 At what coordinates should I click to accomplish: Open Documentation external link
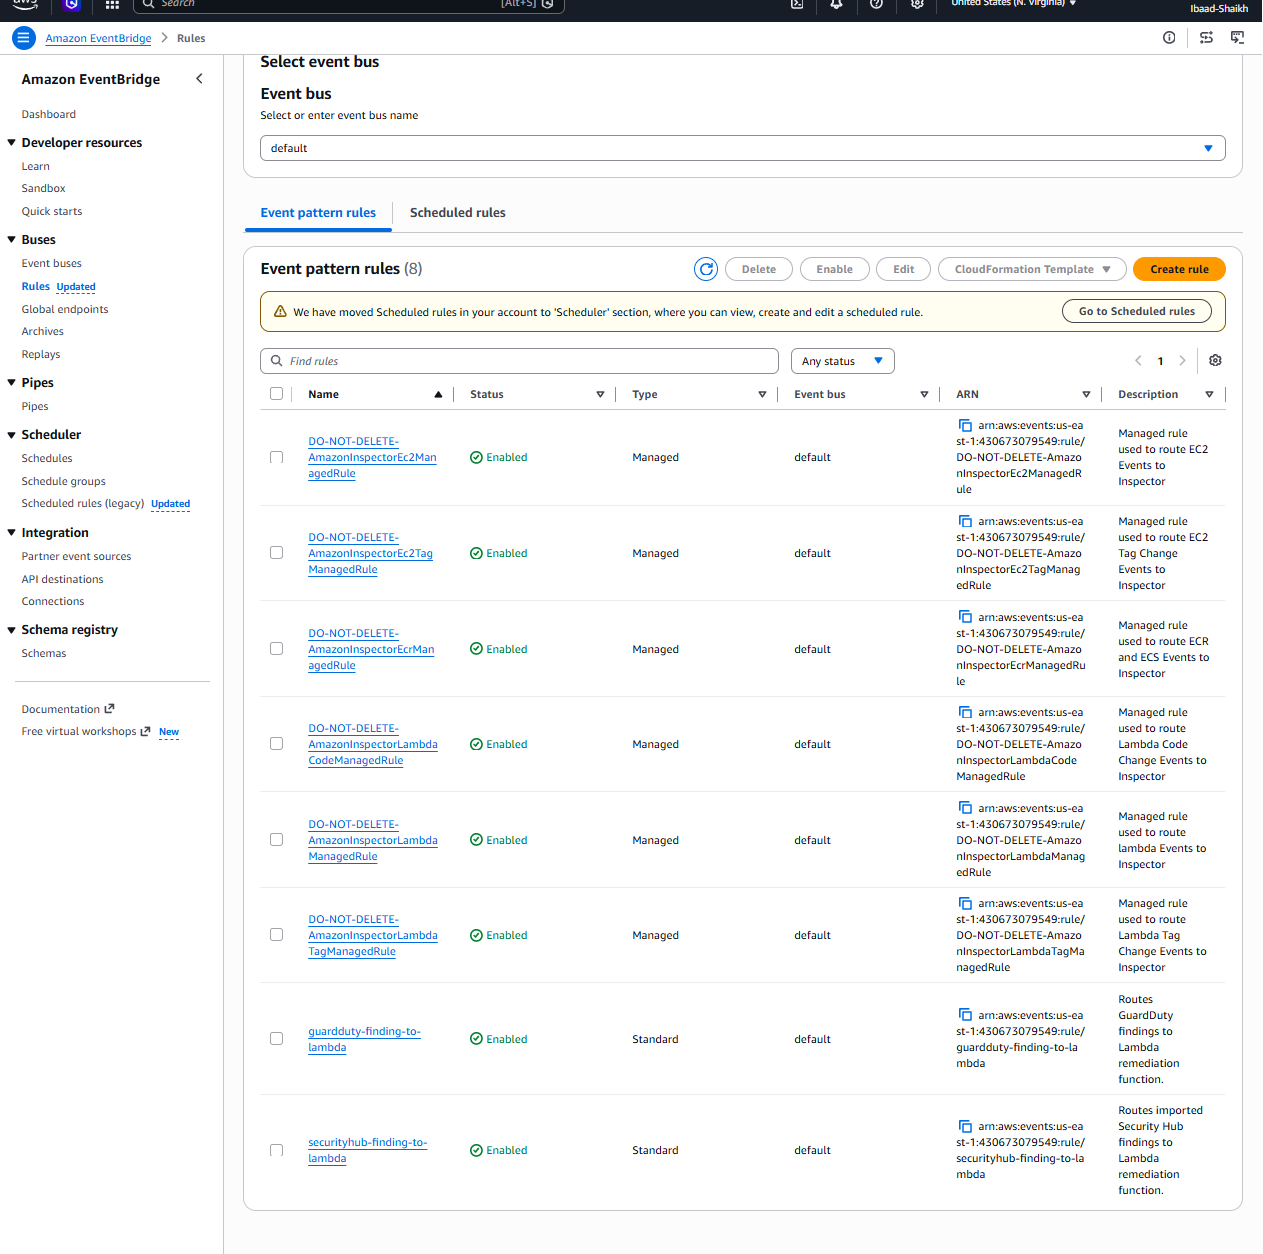coord(68,709)
